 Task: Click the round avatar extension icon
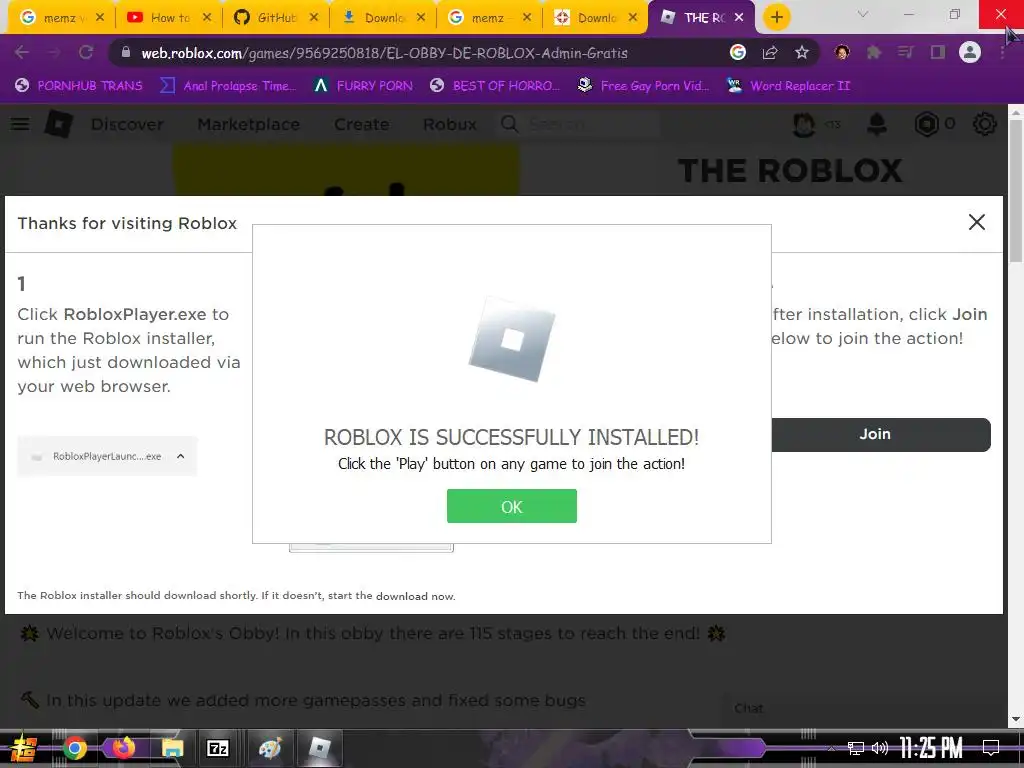point(842,52)
